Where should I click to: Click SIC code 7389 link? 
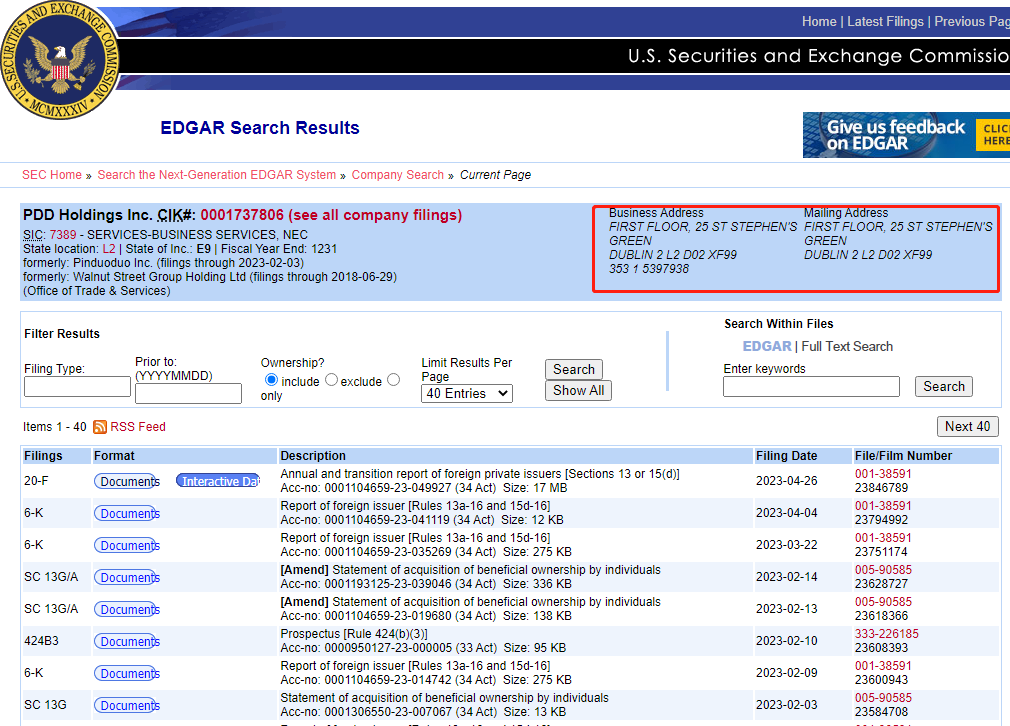pos(63,234)
